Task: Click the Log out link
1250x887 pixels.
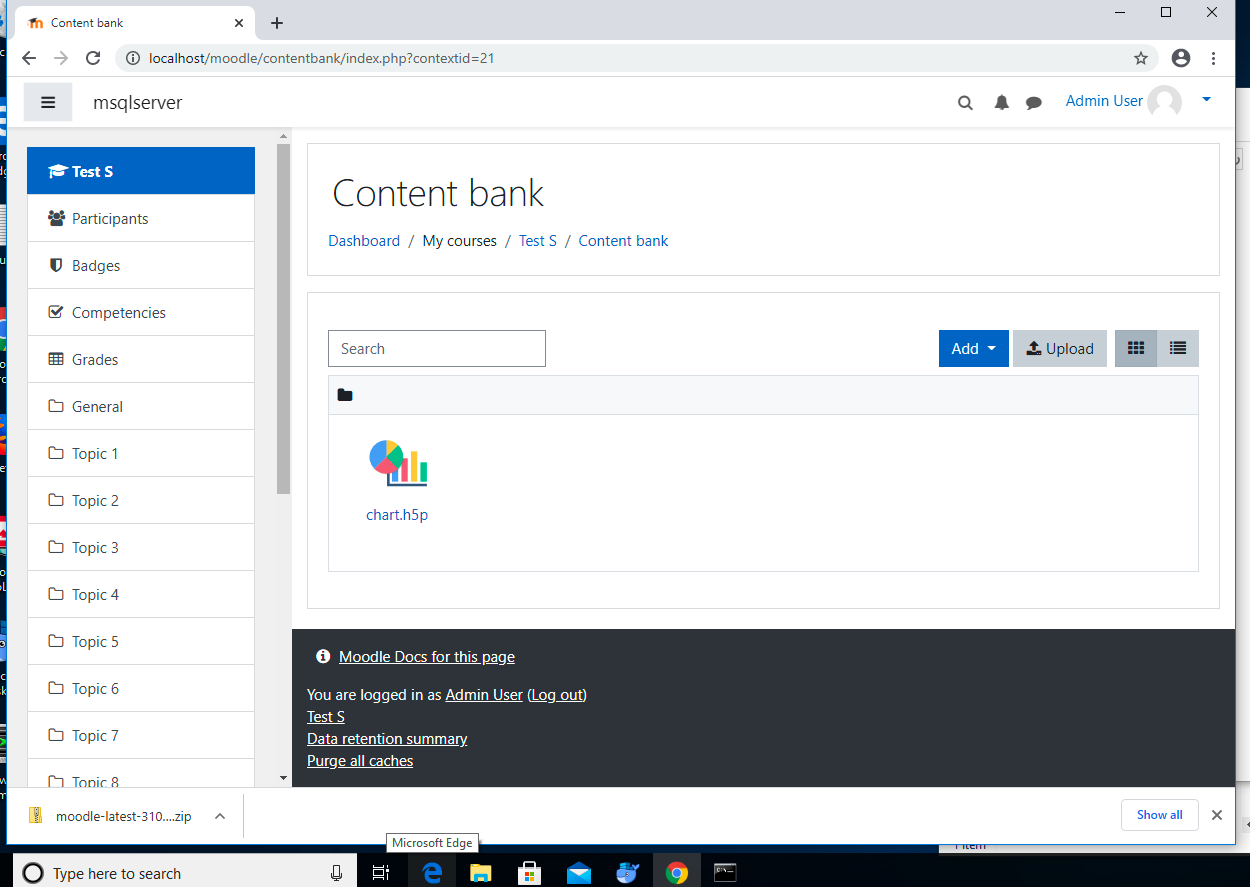Action: [557, 694]
